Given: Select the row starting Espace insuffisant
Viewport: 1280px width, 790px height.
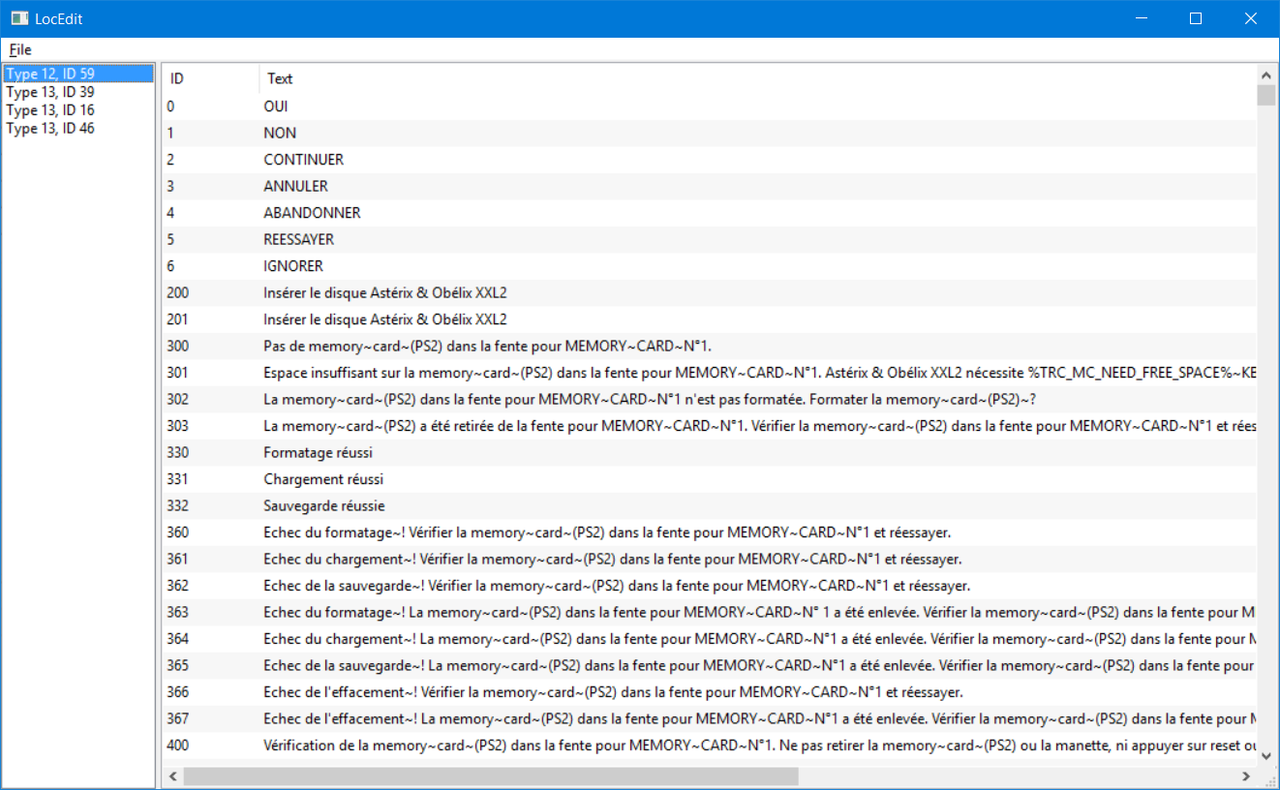Looking at the screenshot, I should tap(709, 373).
